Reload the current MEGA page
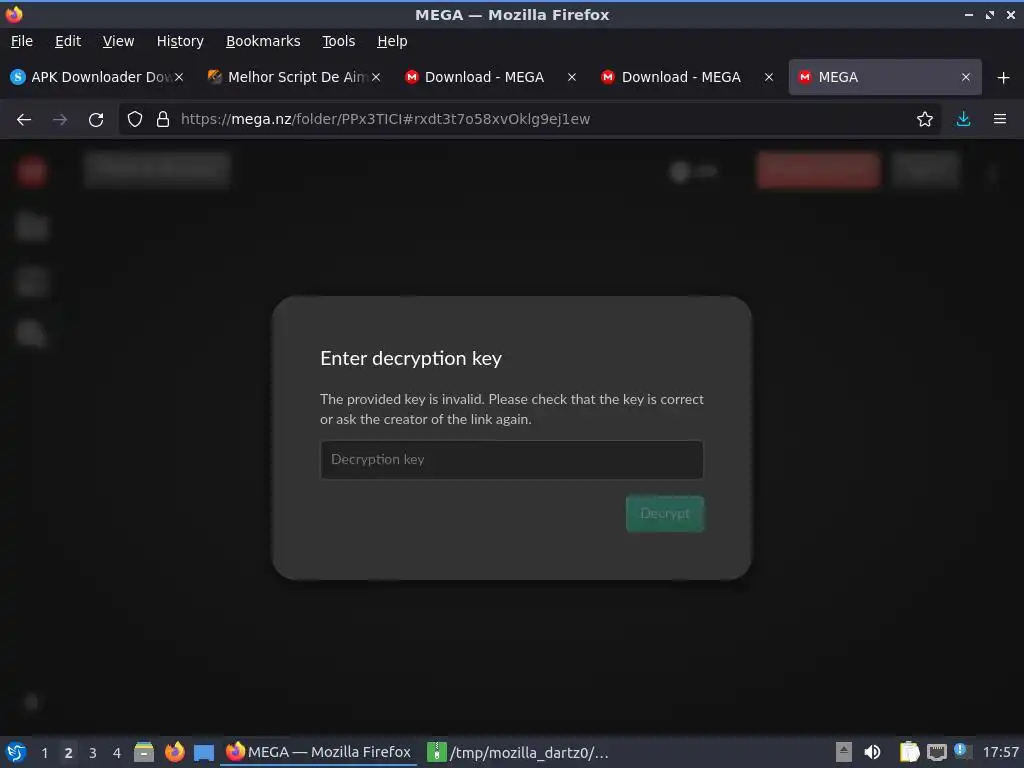 coord(96,120)
